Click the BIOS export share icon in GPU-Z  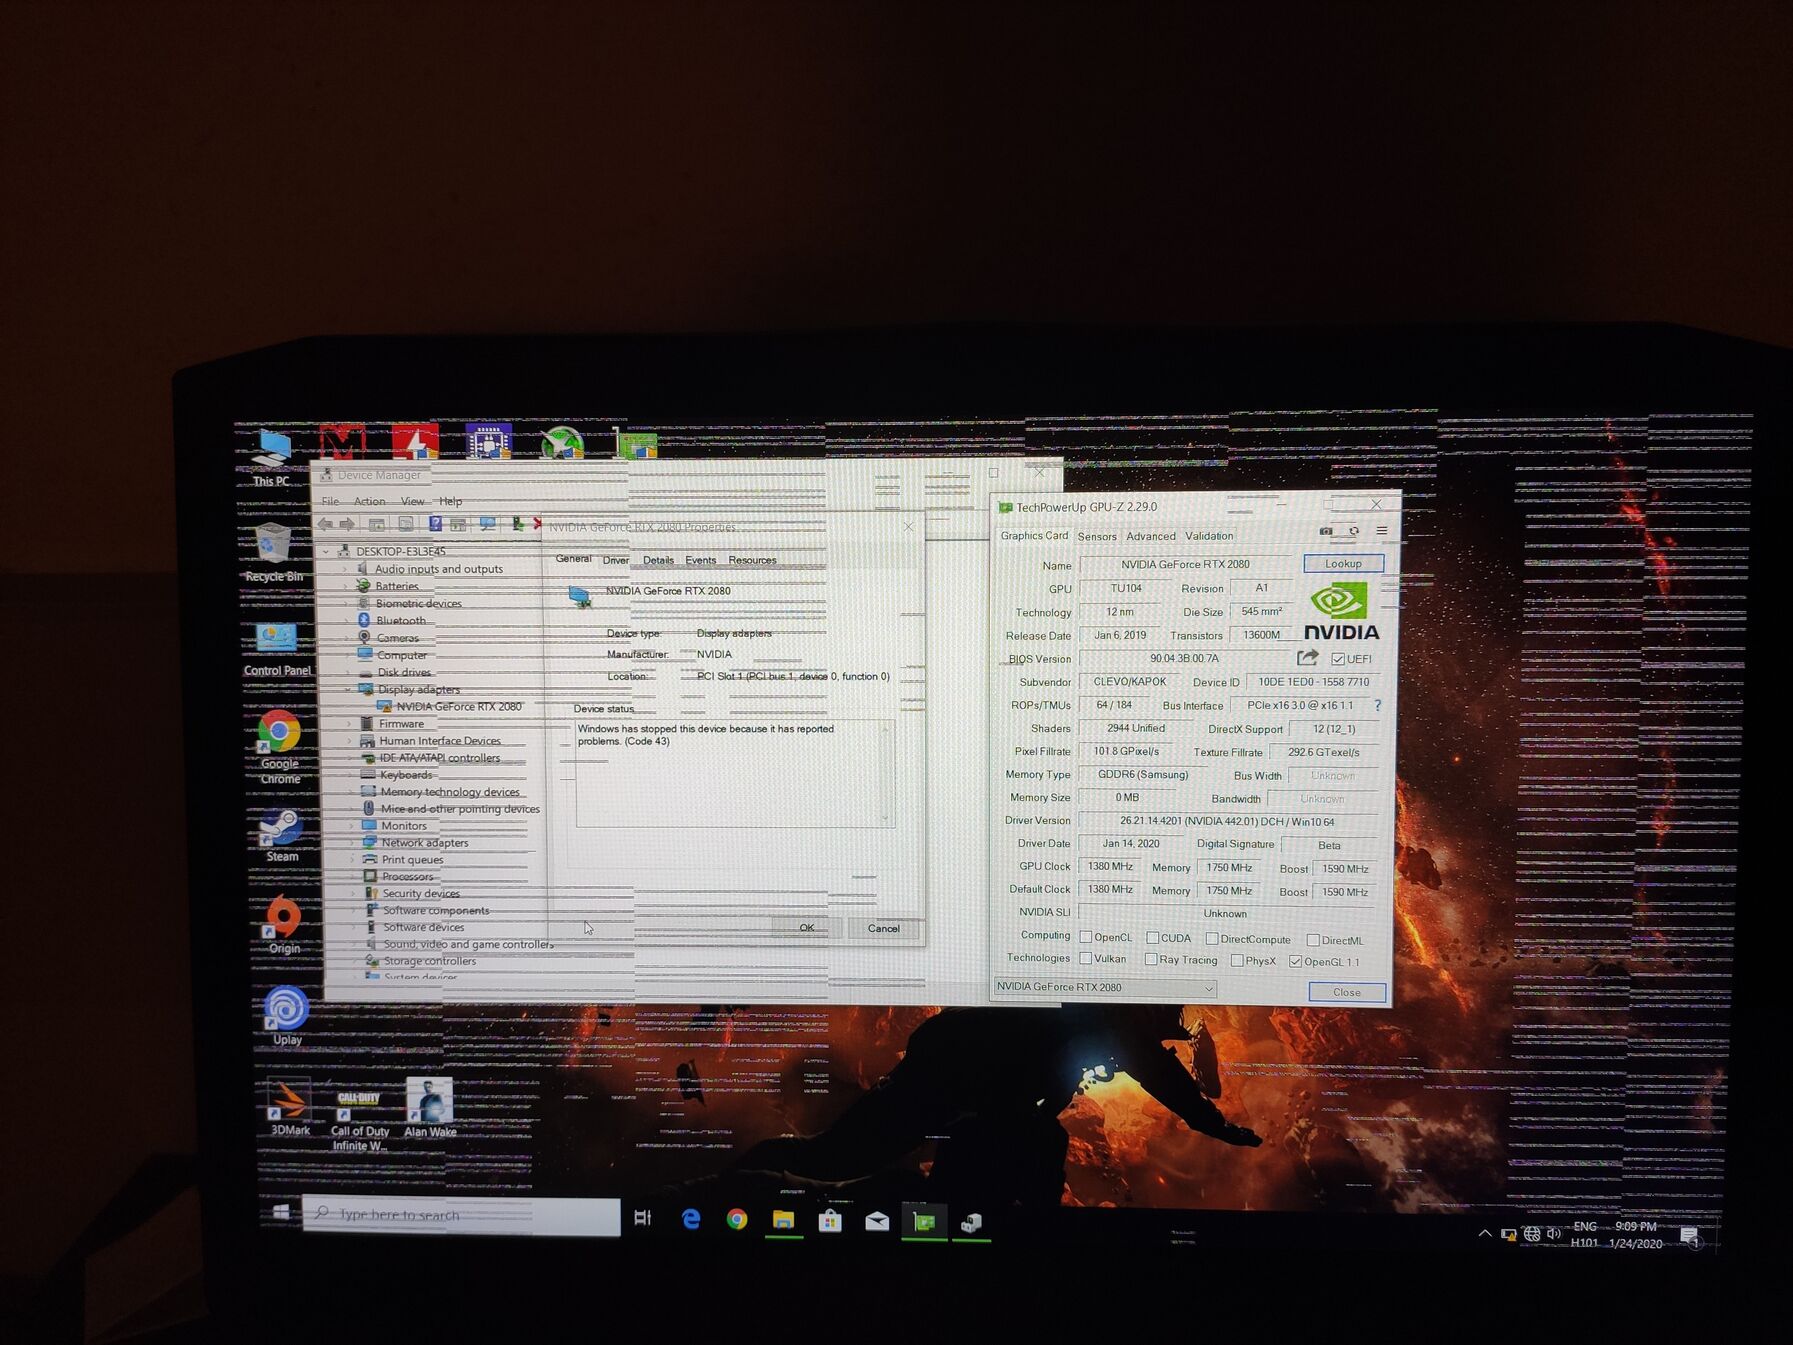pyautogui.click(x=1307, y=658)
